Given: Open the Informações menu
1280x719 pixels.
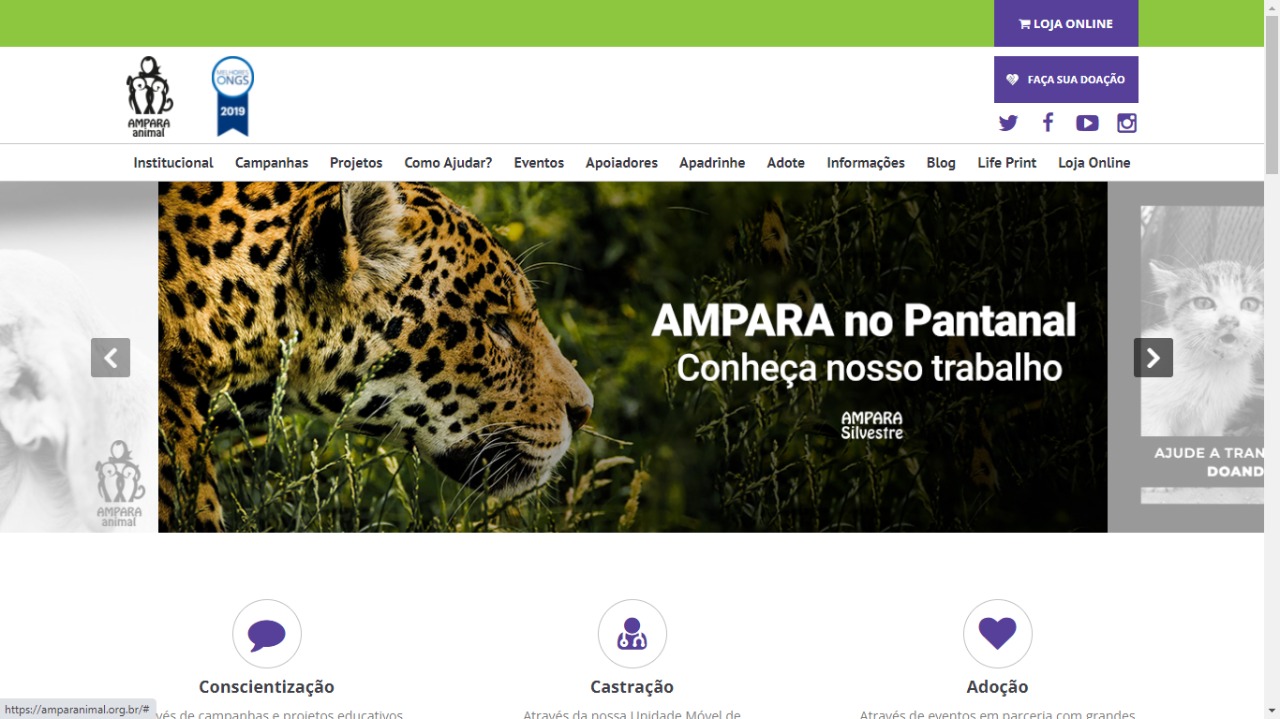Looking at the screenshot, I should 865,162.
